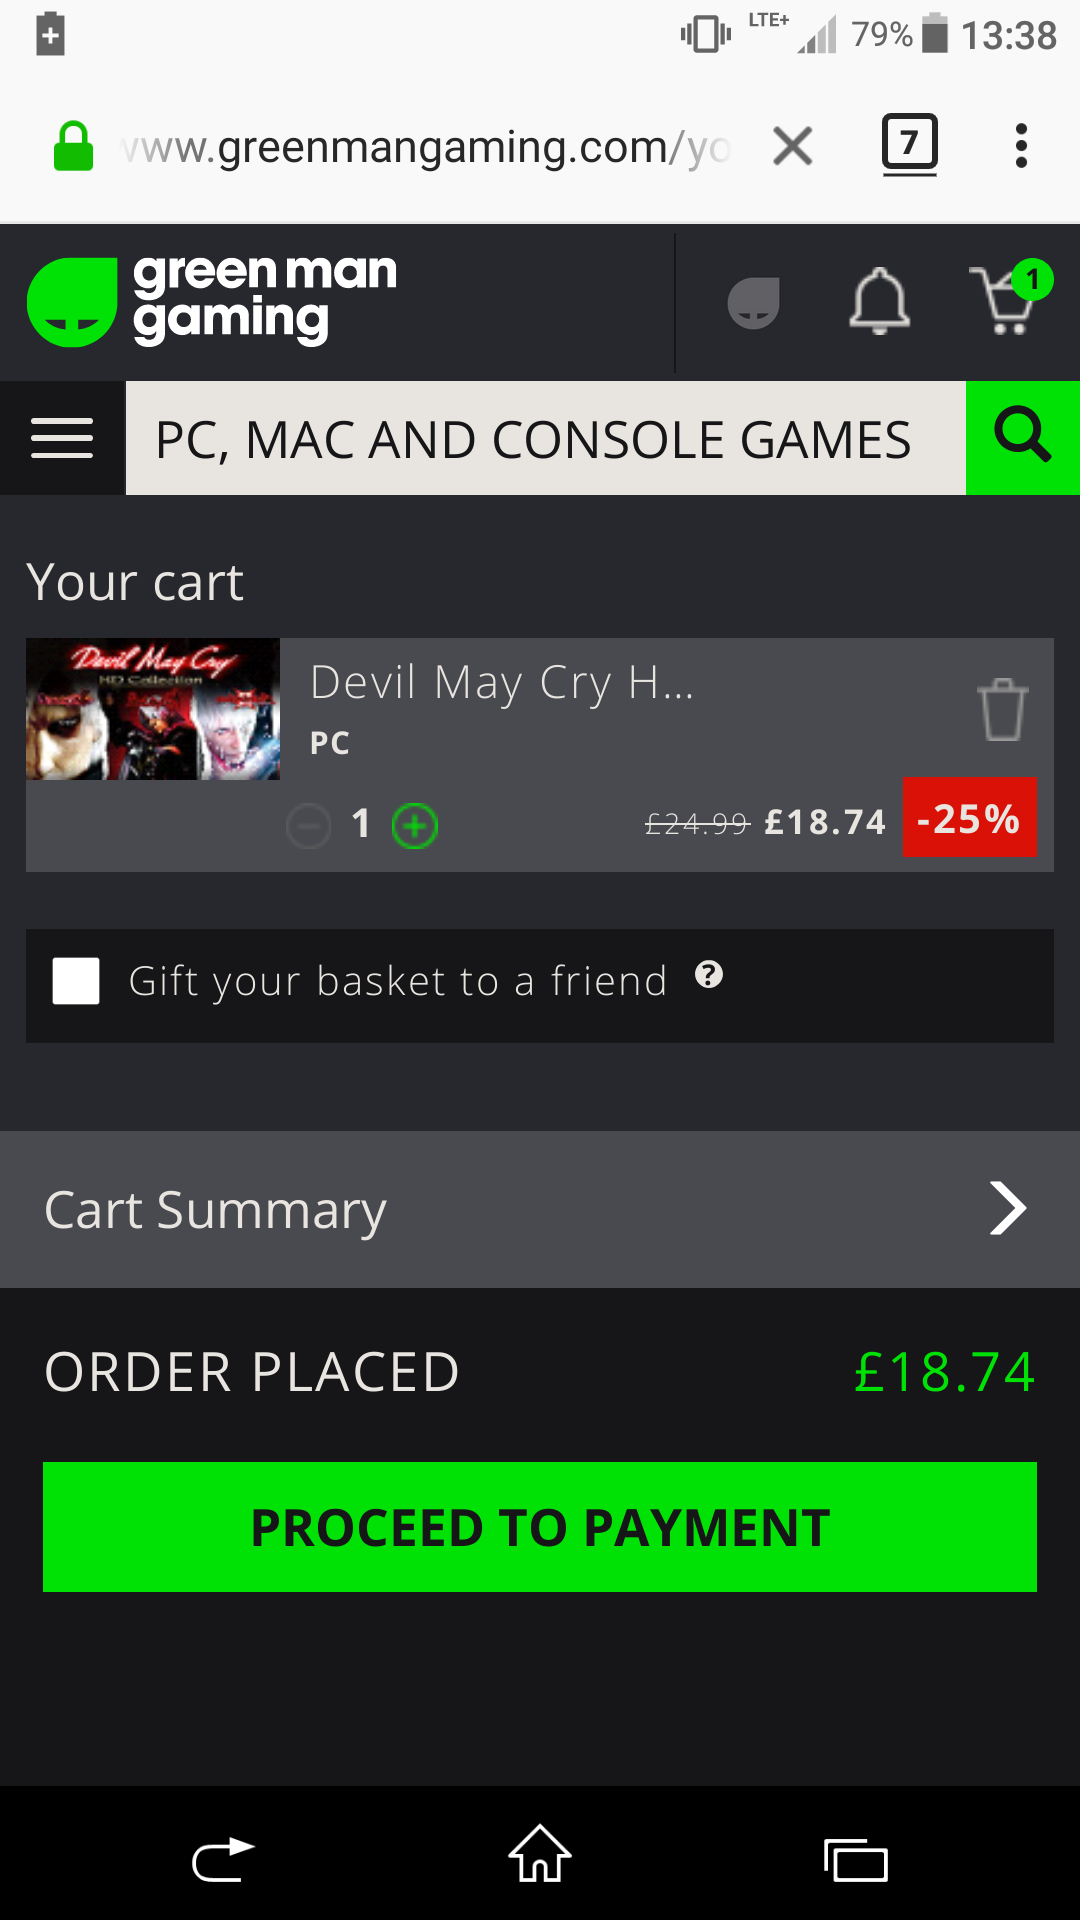
Task: Open the Devil May Cry H... title link
Action: pos(502,683)
